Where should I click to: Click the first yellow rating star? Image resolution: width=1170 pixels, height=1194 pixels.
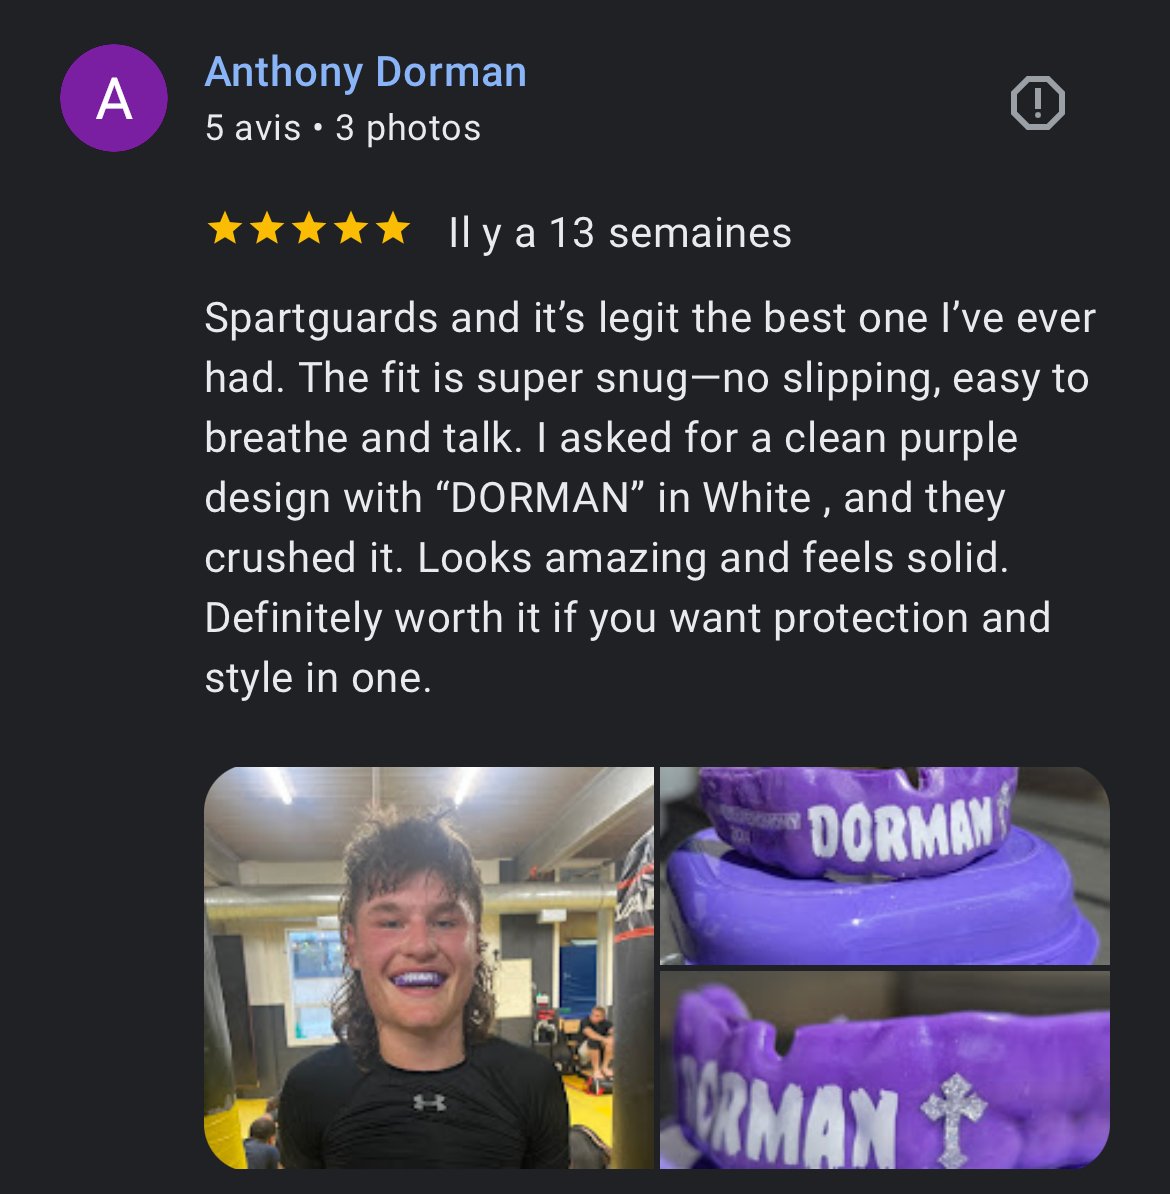tap(225, 228)
